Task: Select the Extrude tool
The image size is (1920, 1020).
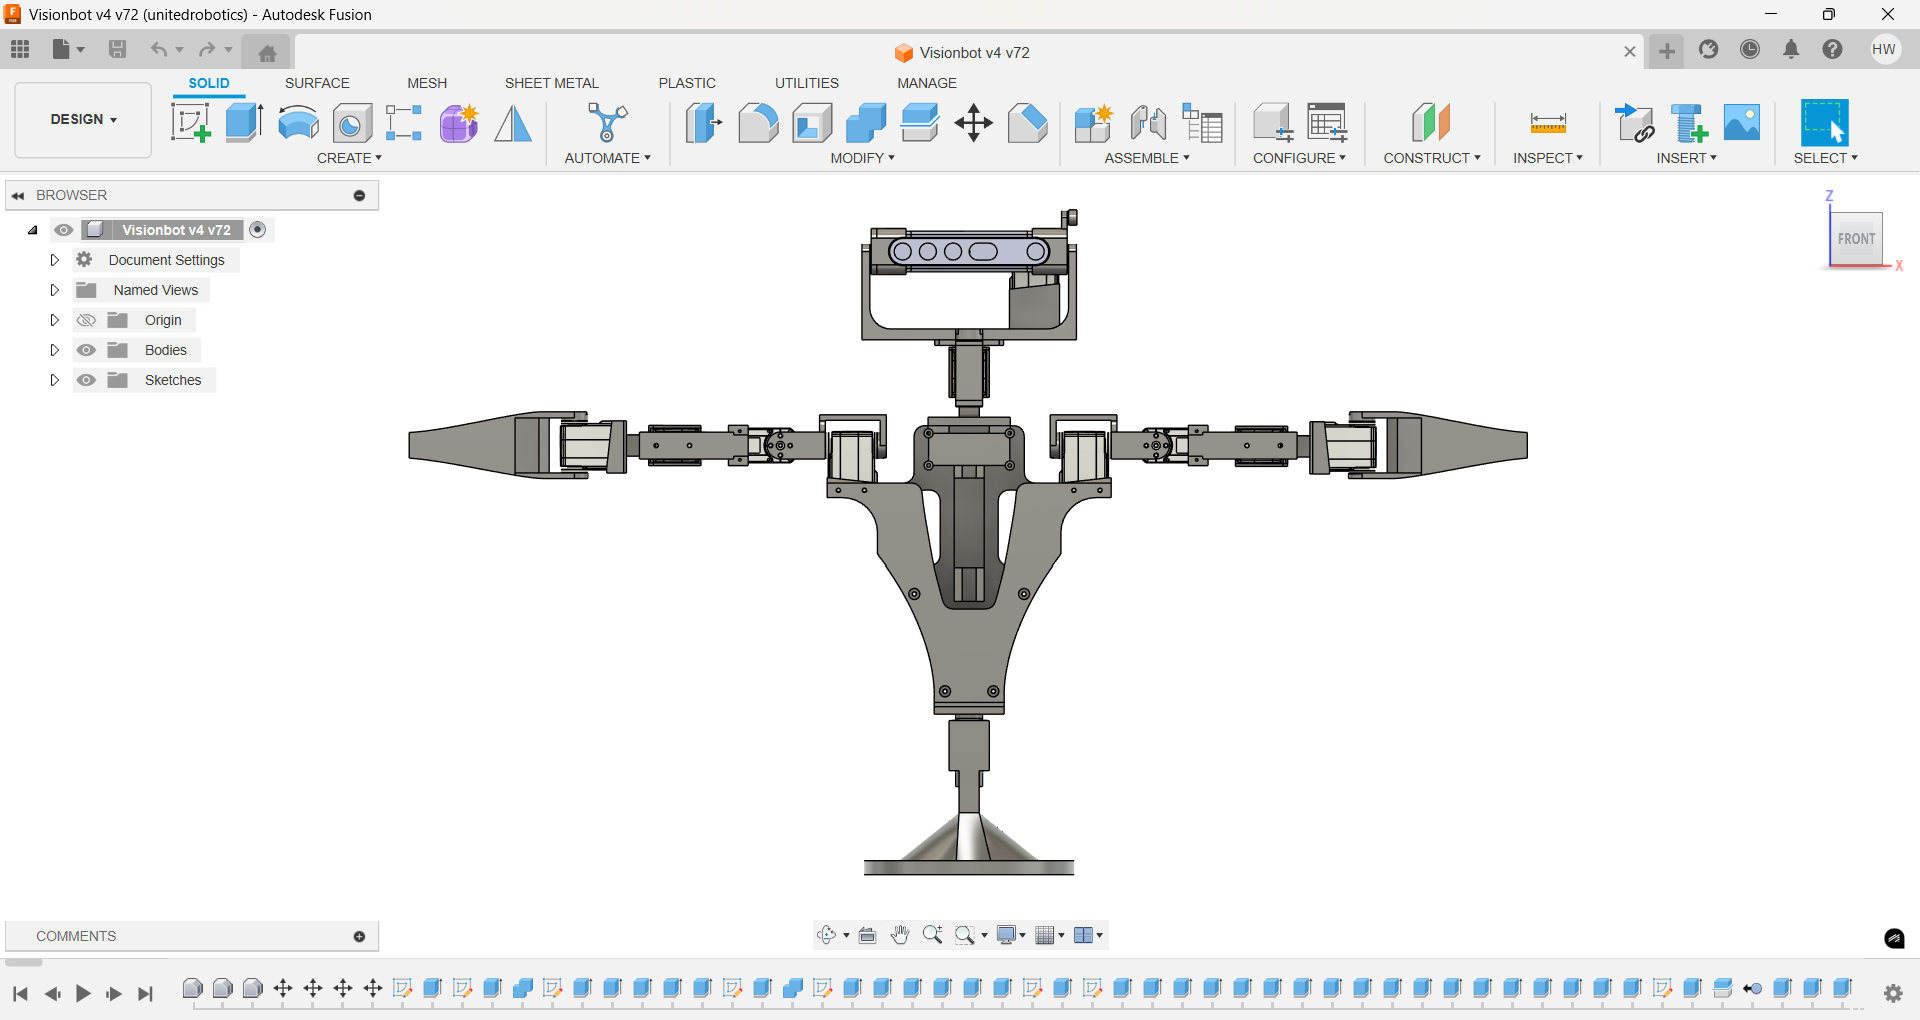Action: click(243, 122)
